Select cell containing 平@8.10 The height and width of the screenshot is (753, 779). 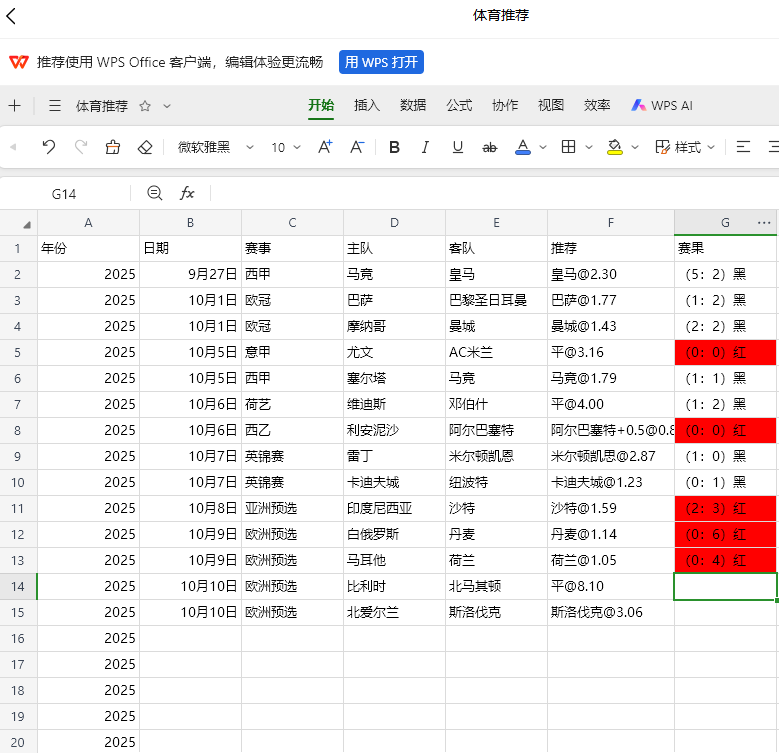610,586
